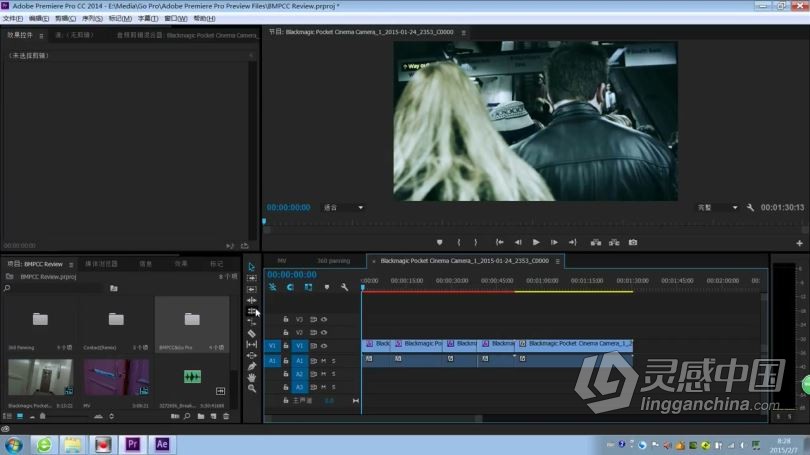This screenshot has height=455, width=810.
Task: Click Export Frame camera icon
Action: point(633,242)
